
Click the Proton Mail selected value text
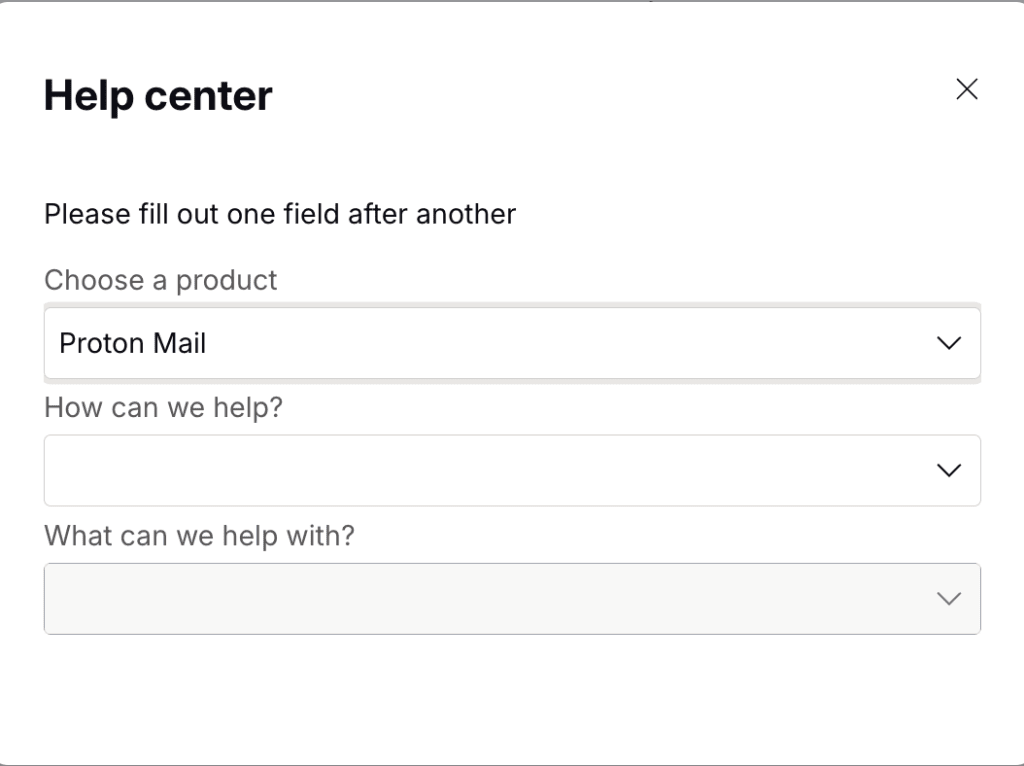133,343
